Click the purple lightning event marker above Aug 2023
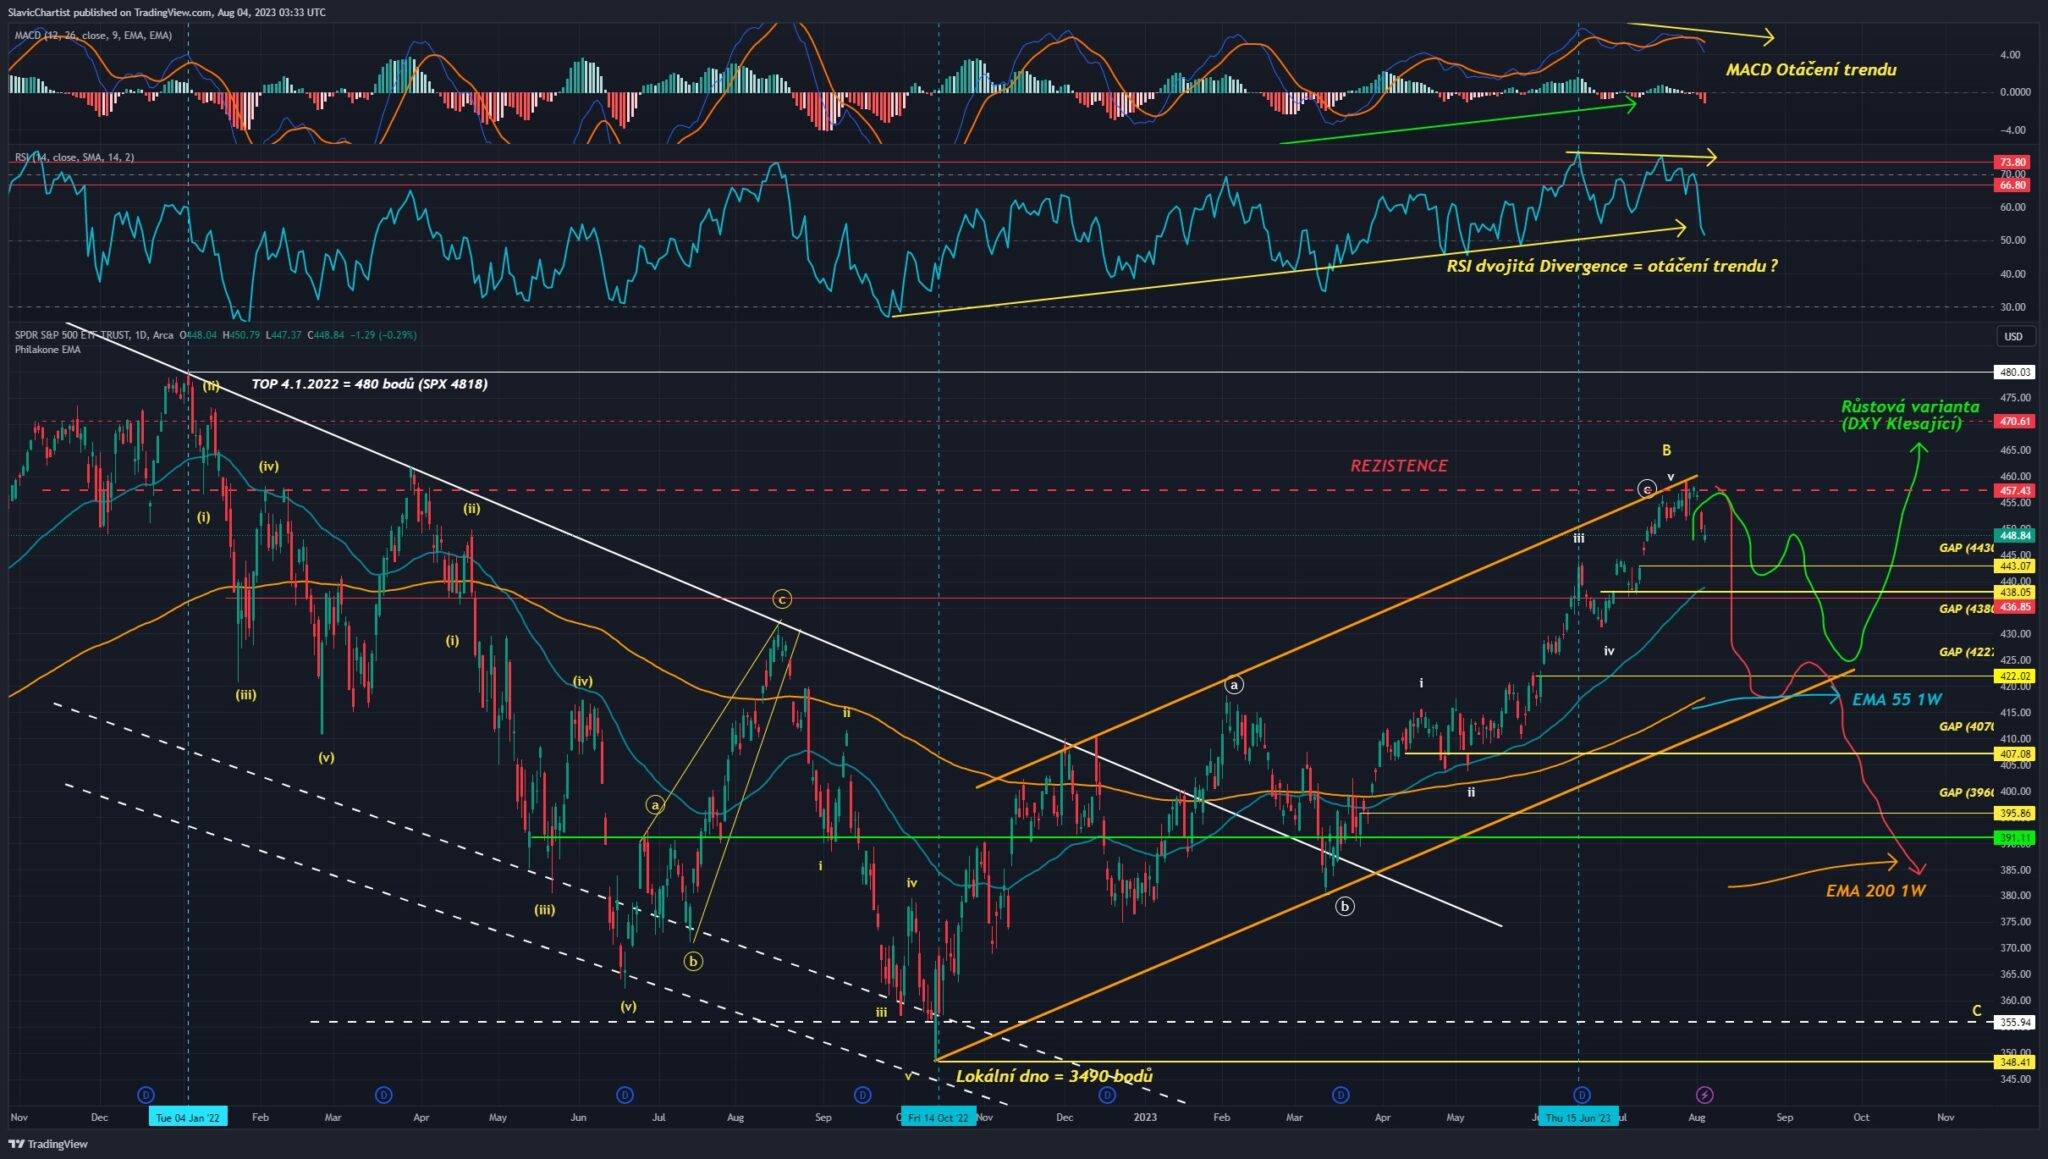Image resolution: width=2048 pixels, height=1159 pixels. [x=1705, y=1095]
